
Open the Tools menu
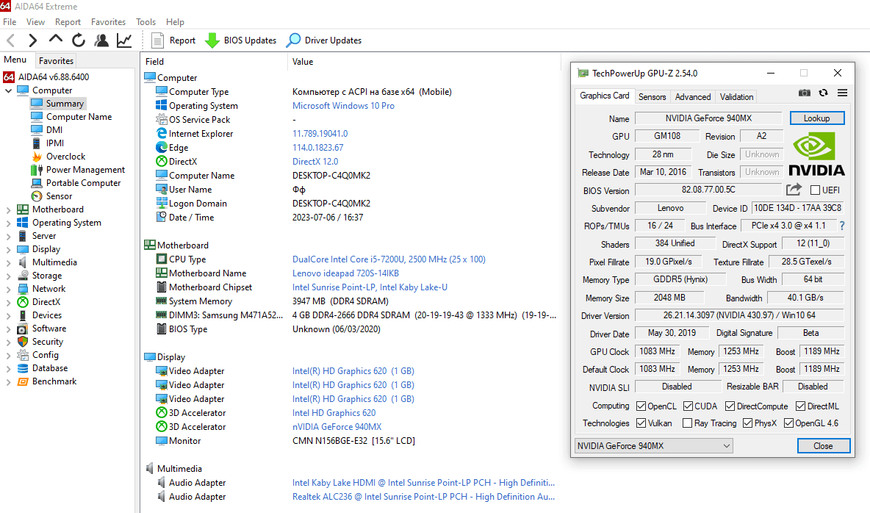(x=146, y=22)
